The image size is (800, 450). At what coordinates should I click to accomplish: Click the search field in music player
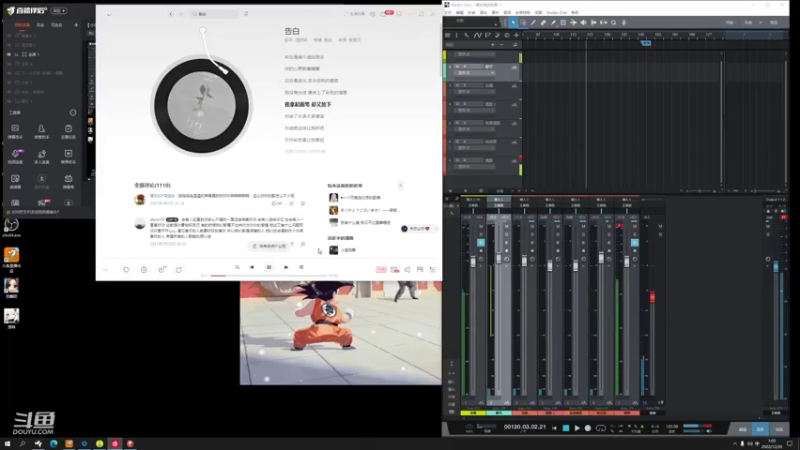click(x=214, y=14)
